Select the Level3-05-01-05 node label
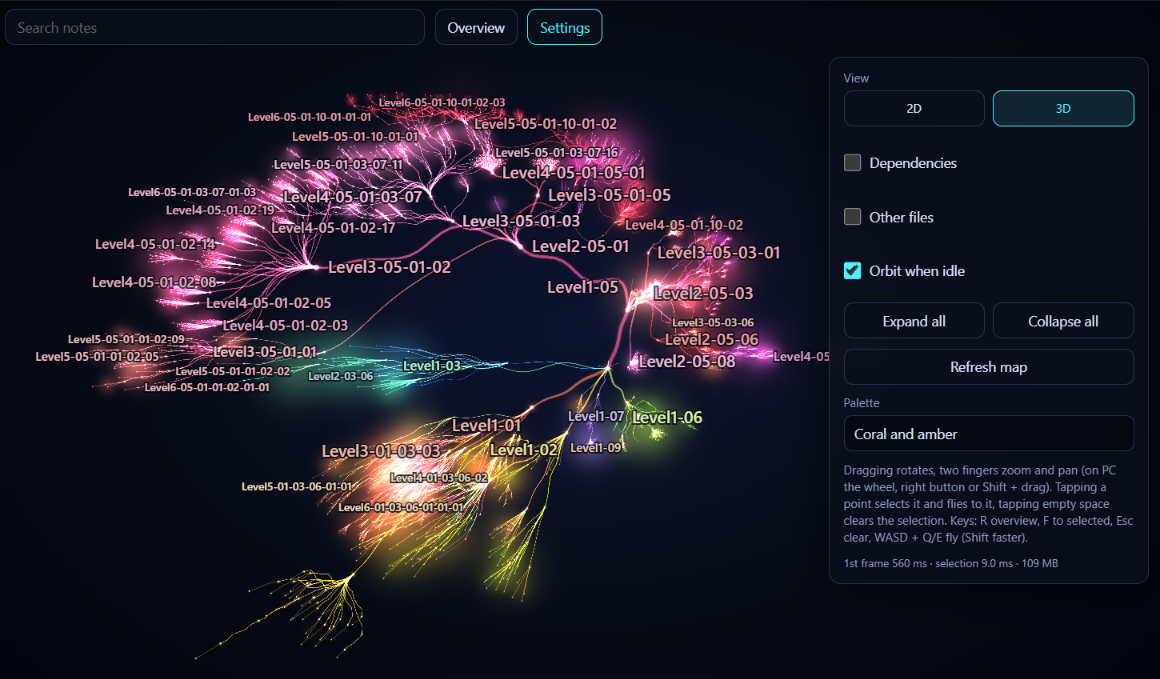1160x679 pixels. point(609,195)
